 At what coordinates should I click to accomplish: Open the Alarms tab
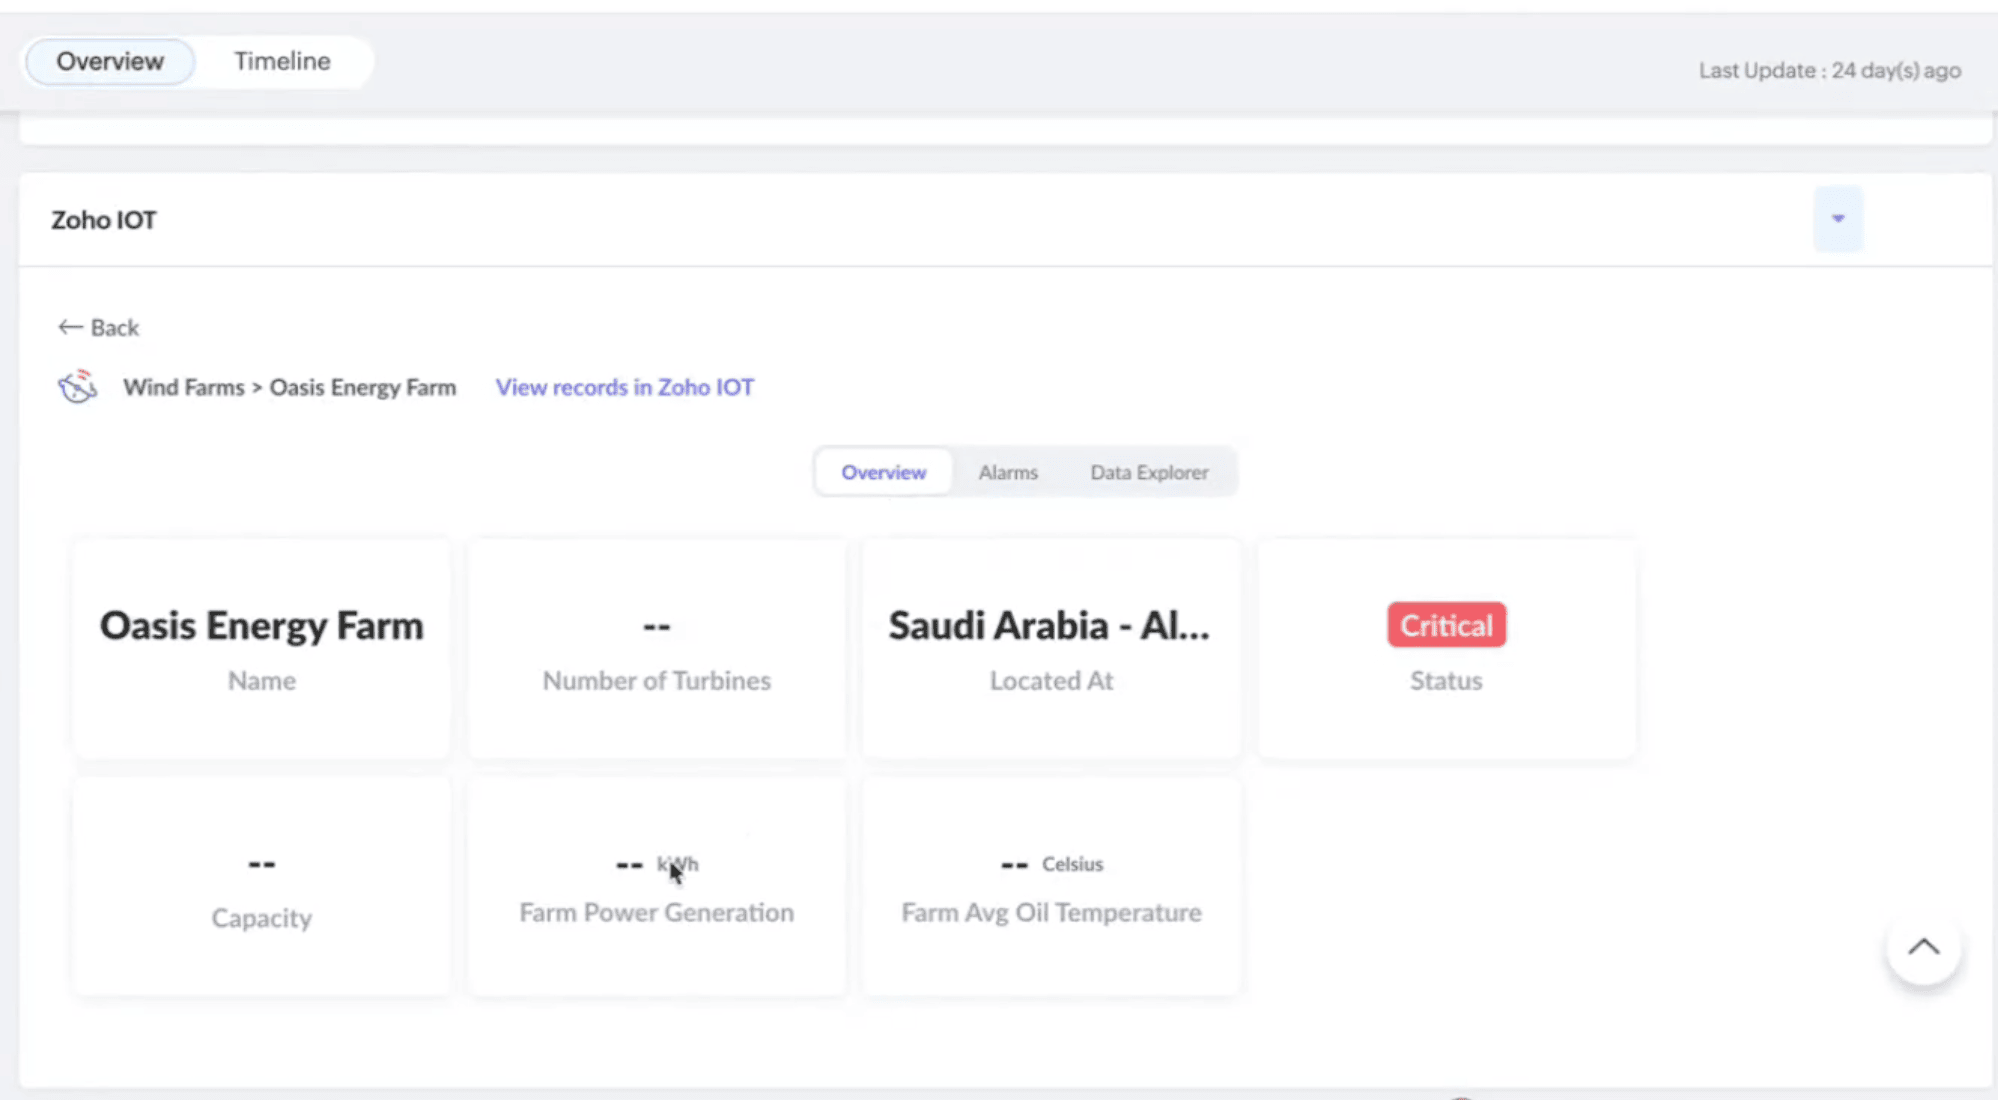pyautogui.click(x=1007, y=472)
